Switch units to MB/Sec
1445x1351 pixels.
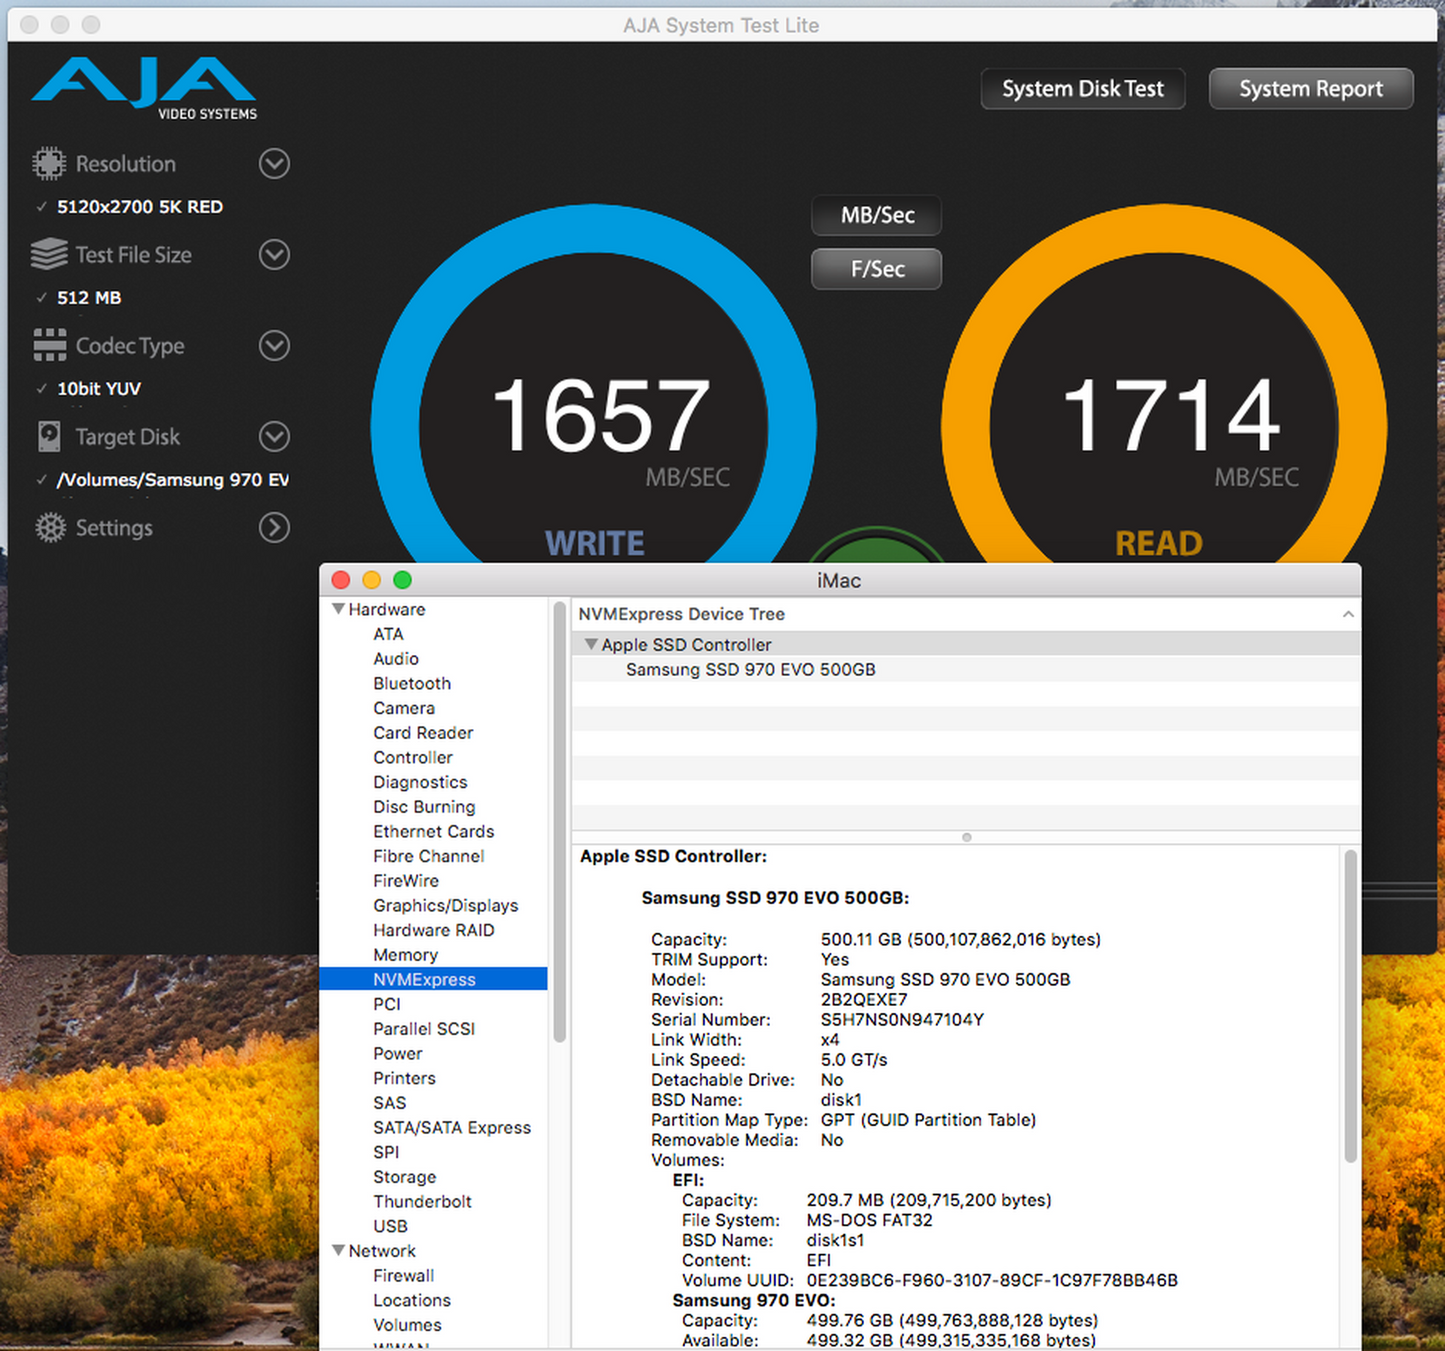click(x=876, y=215)
